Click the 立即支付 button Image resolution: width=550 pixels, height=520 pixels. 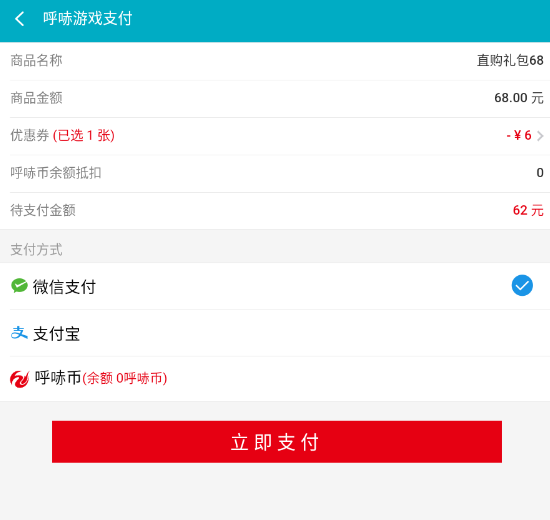(x=277, y=442)
